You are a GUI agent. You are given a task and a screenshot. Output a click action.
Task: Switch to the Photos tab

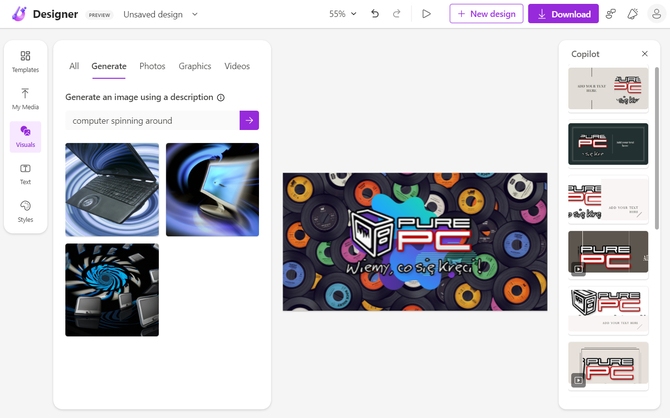coord(152,66)
